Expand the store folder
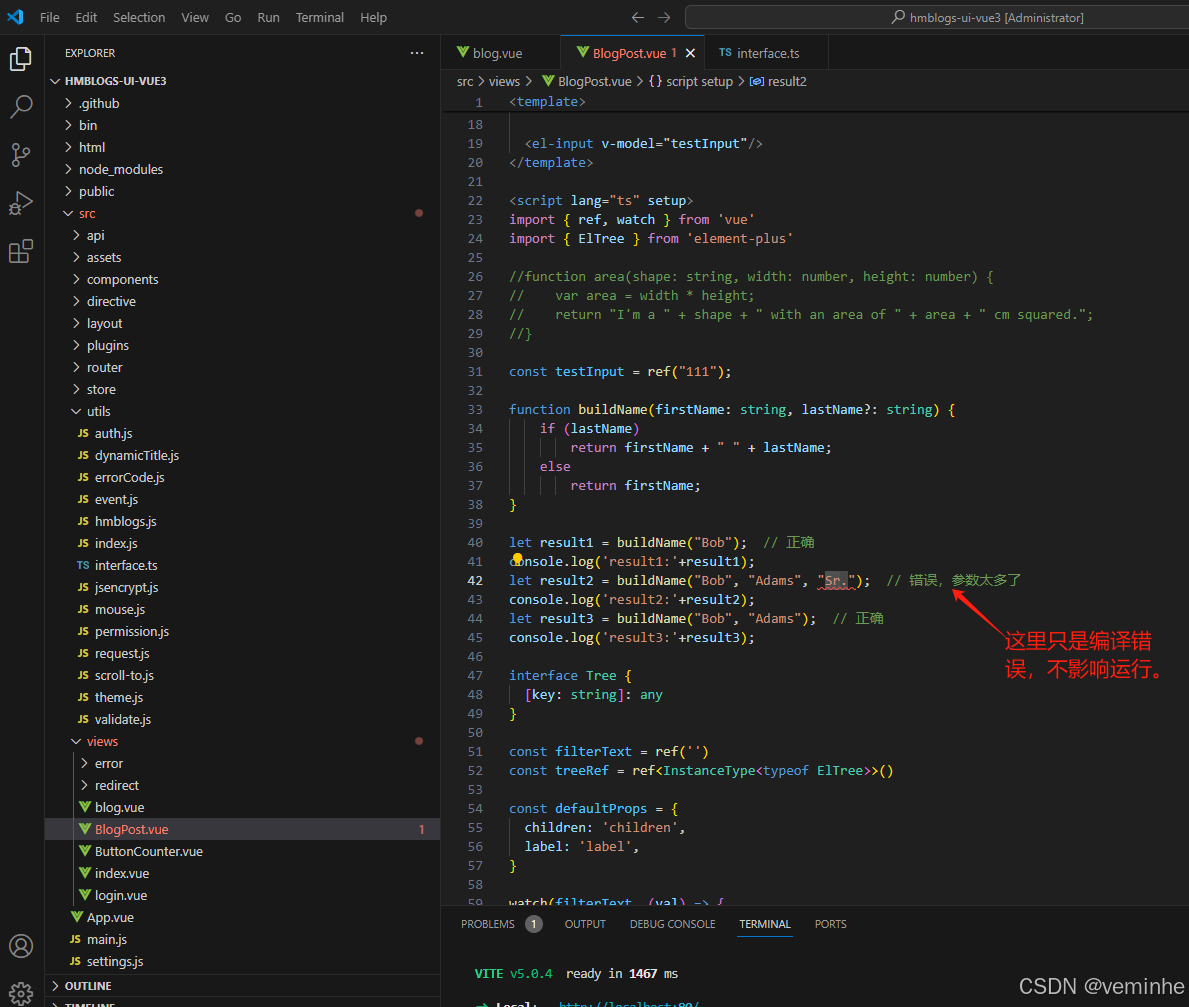1189x1007 pixels. point(243,389)
